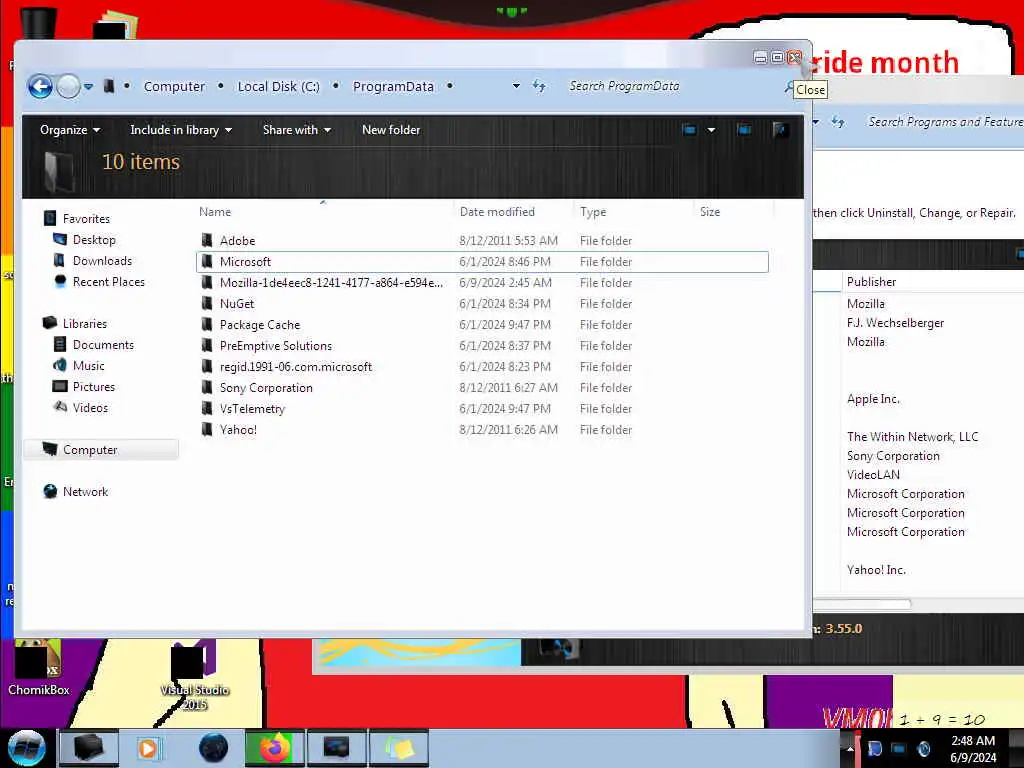Screen dimensions: 1024x768
Task: Open the Organize menu
Action: coord(70,130)
